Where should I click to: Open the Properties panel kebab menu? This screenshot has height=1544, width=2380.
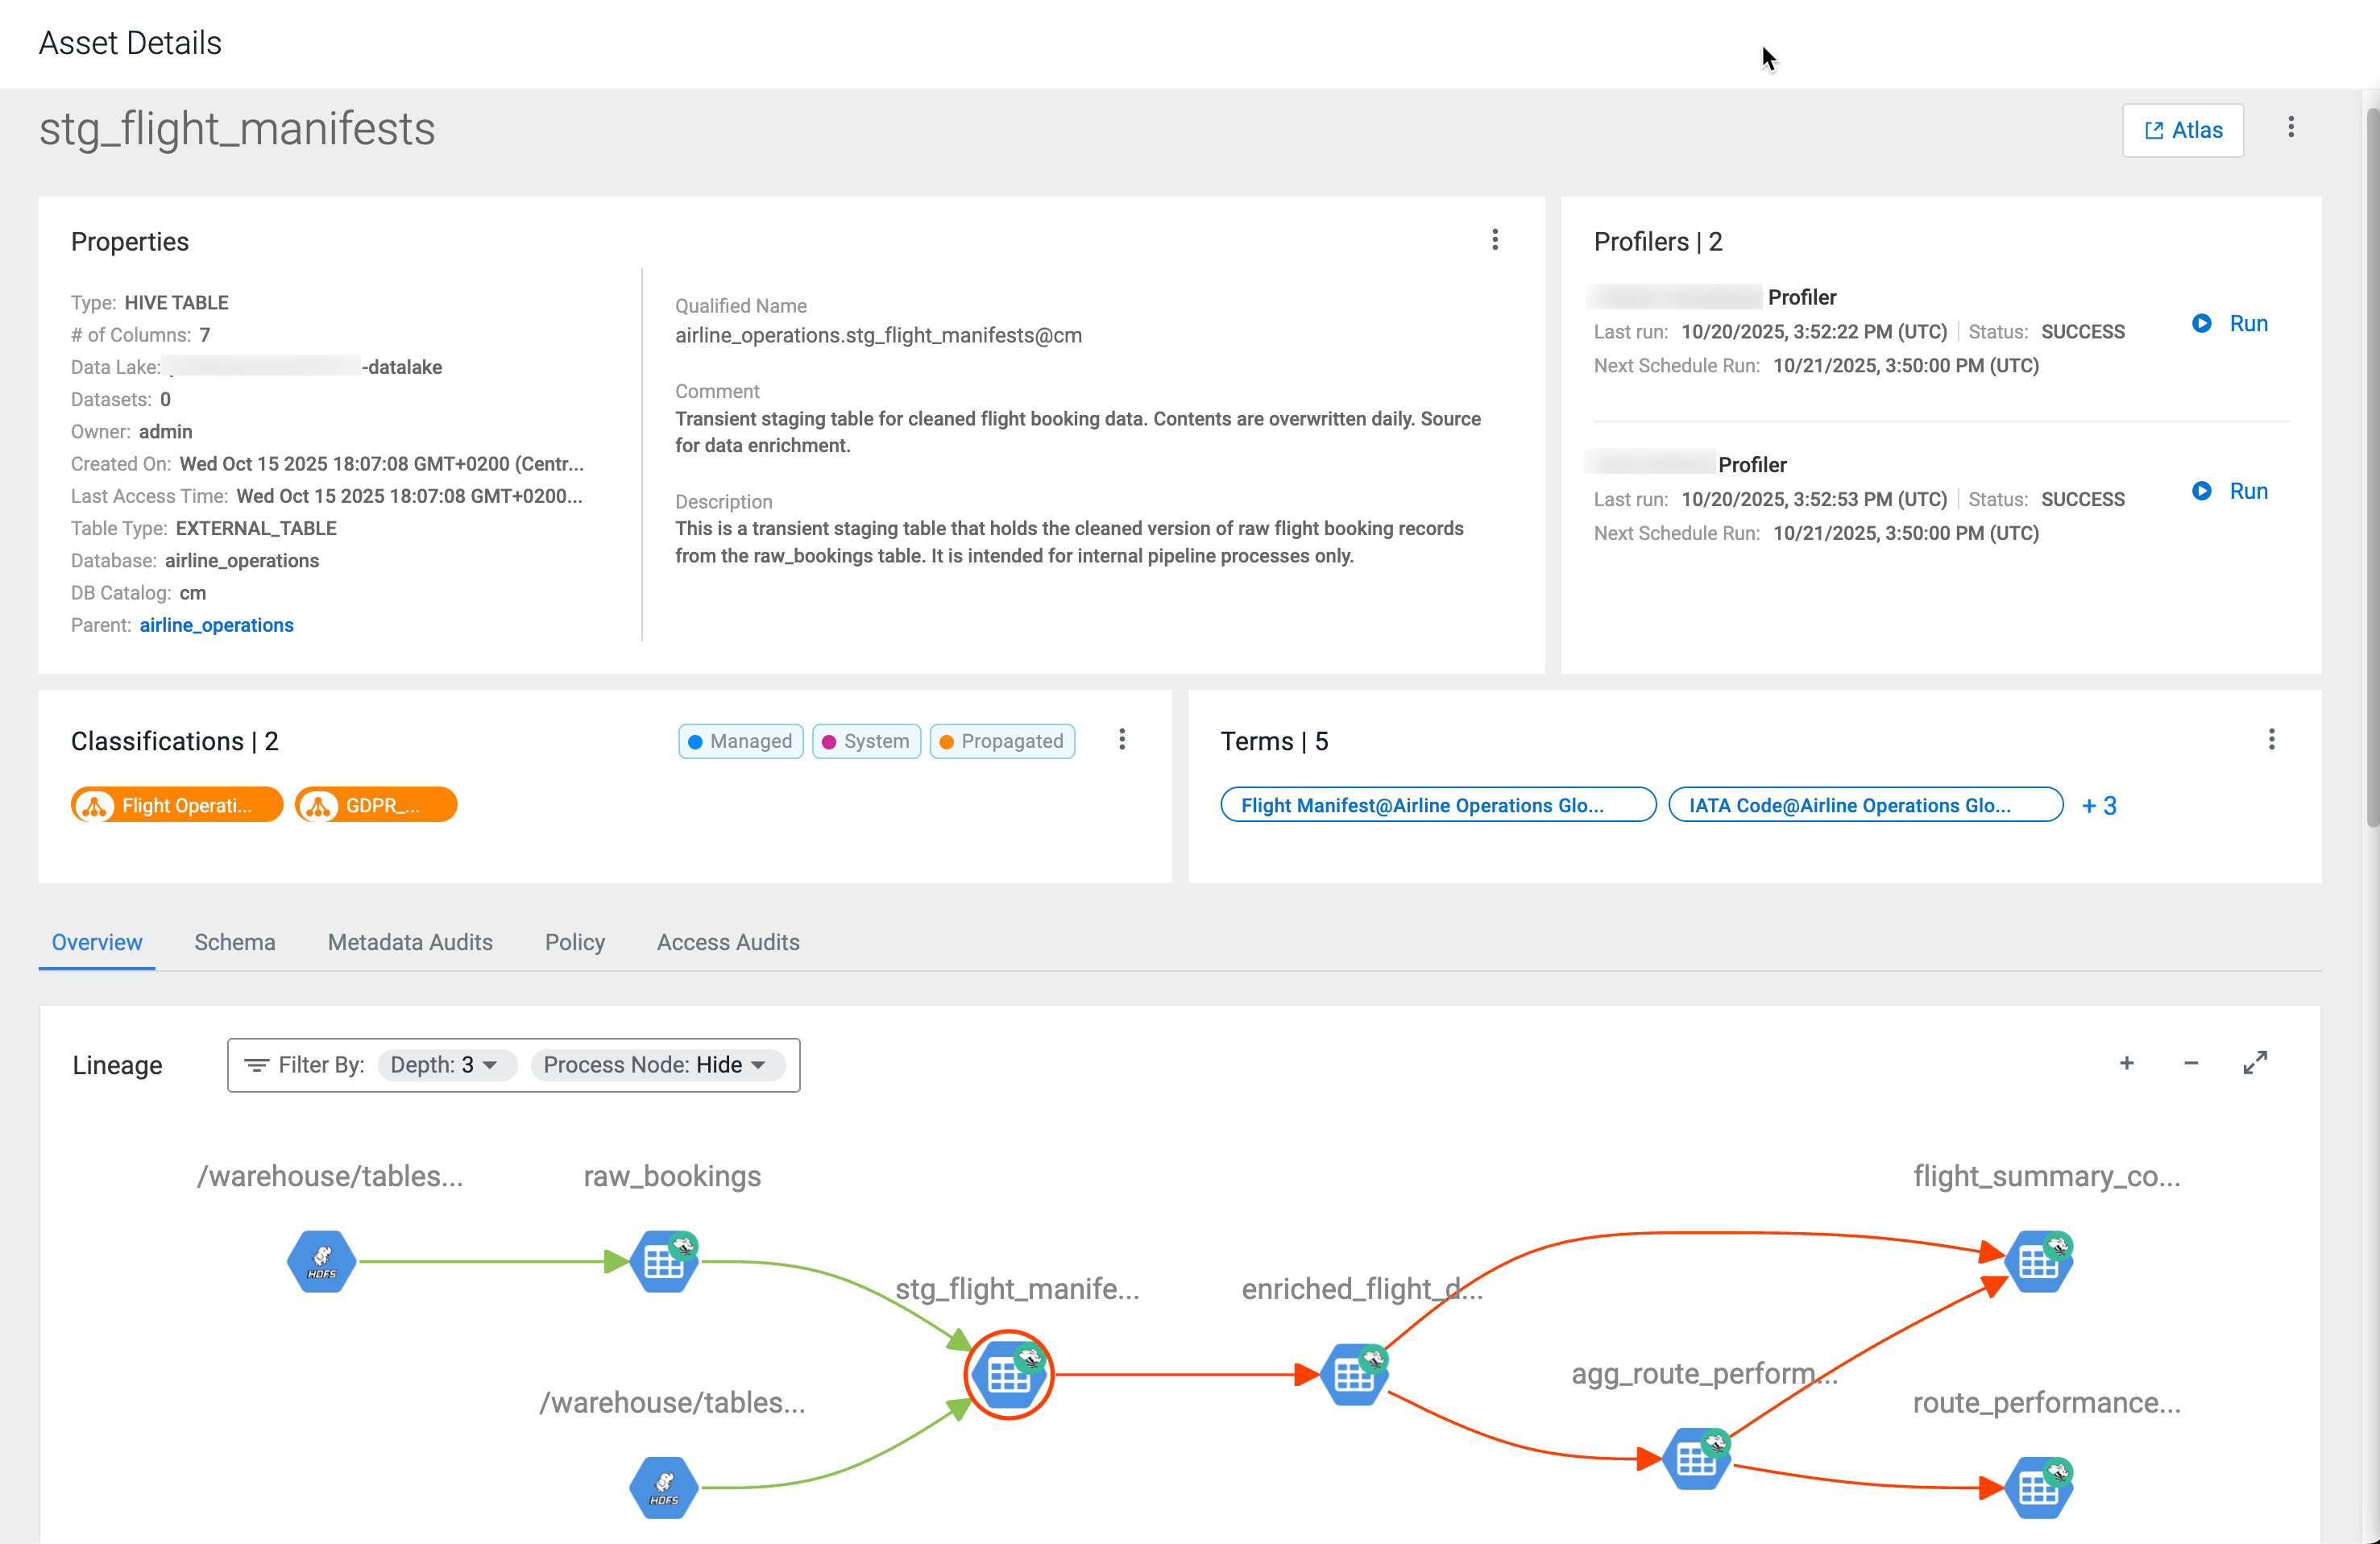pyautogui.click(x=1494, y=240)
